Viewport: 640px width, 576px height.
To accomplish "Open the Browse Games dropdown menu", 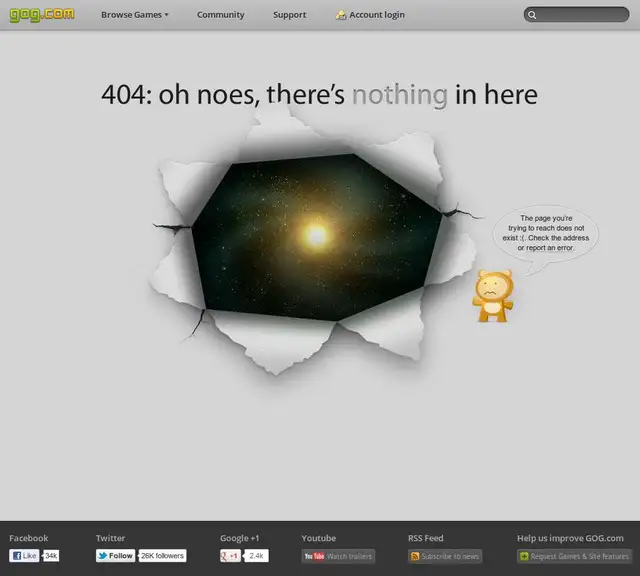I will 135,15.
